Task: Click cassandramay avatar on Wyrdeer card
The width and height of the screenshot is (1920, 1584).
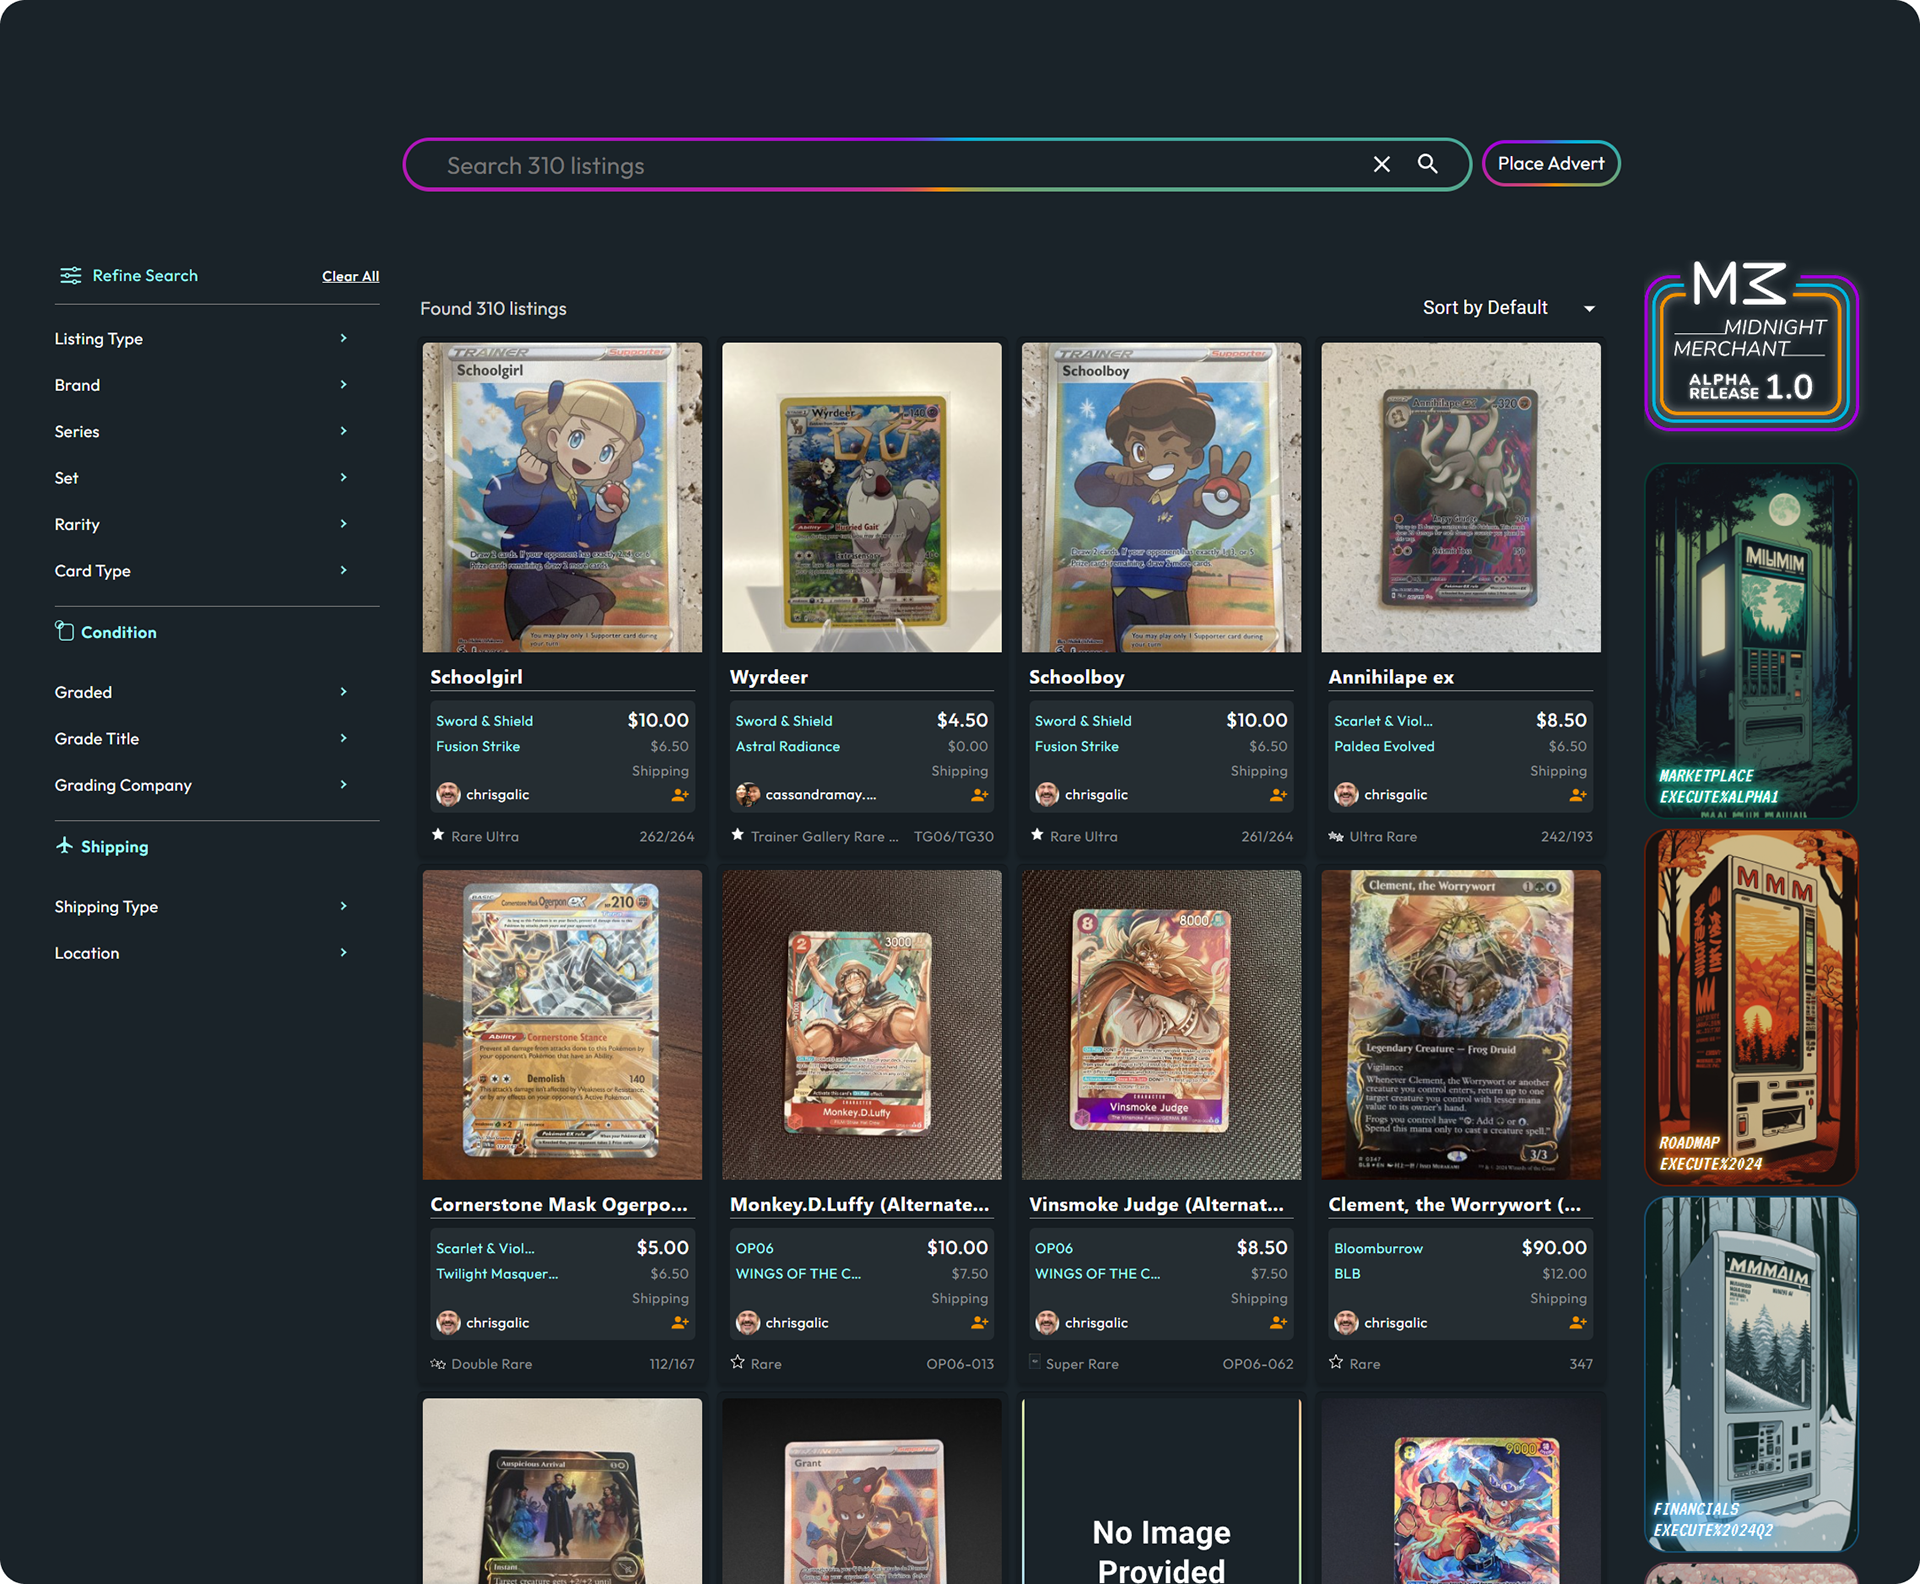Action: 748,794
